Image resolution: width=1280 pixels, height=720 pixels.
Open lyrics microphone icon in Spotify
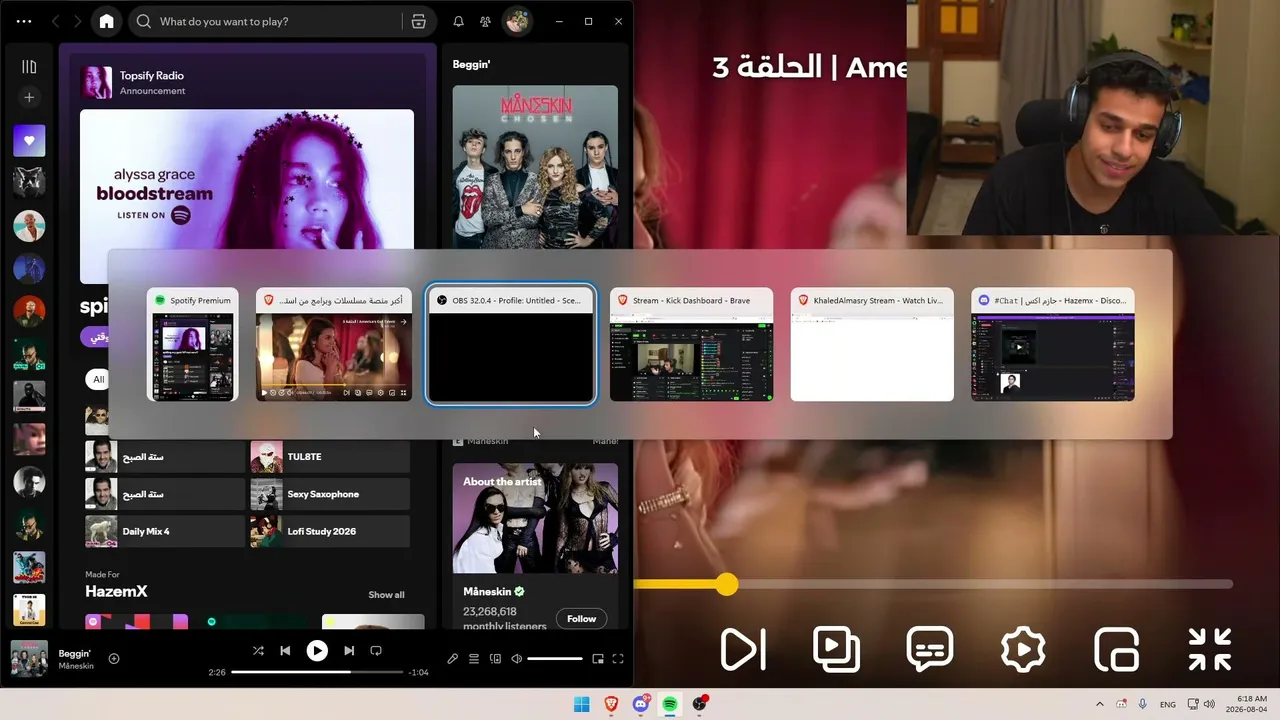pos(452,659)
